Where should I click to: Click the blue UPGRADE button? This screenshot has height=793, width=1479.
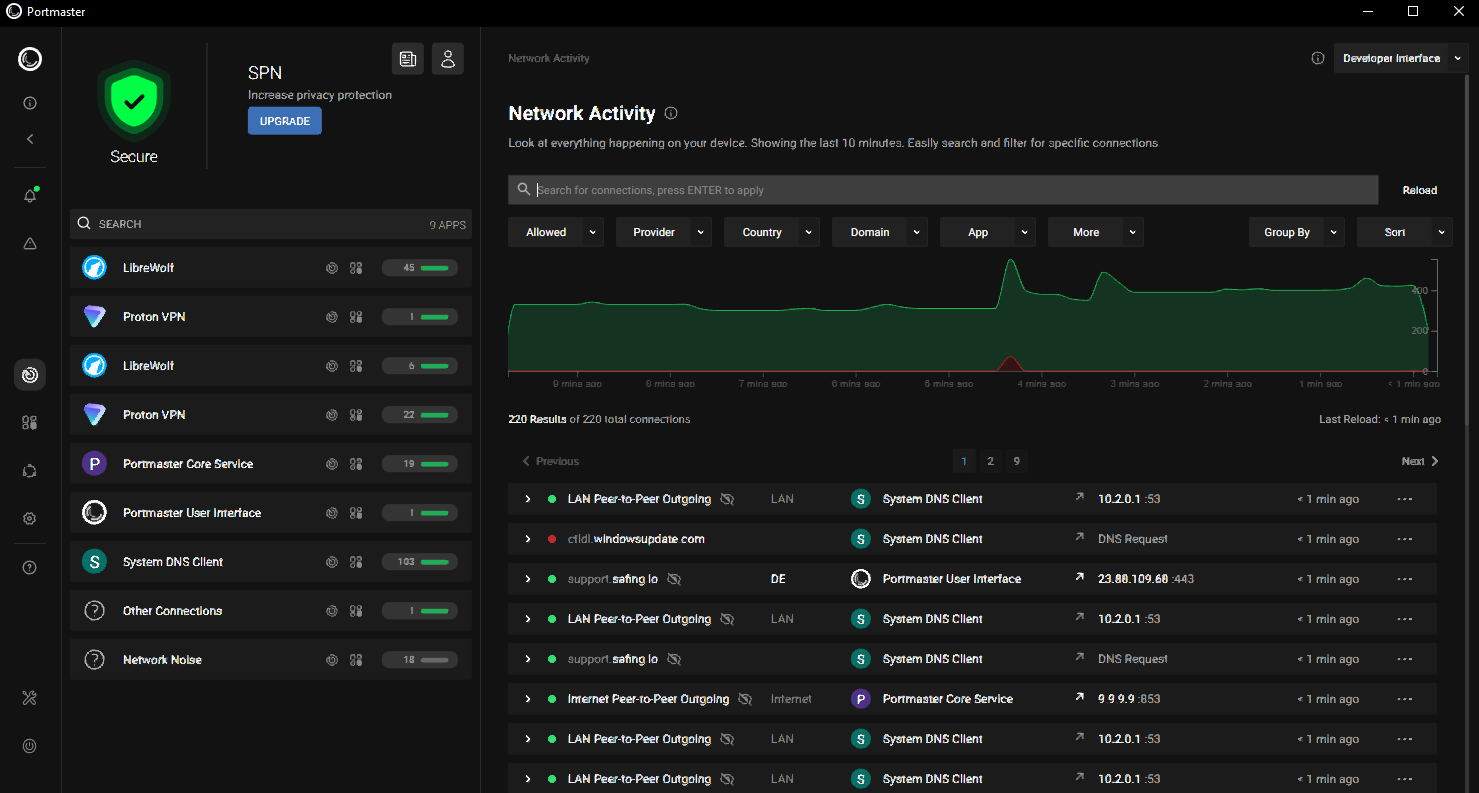tap(285, 121)
